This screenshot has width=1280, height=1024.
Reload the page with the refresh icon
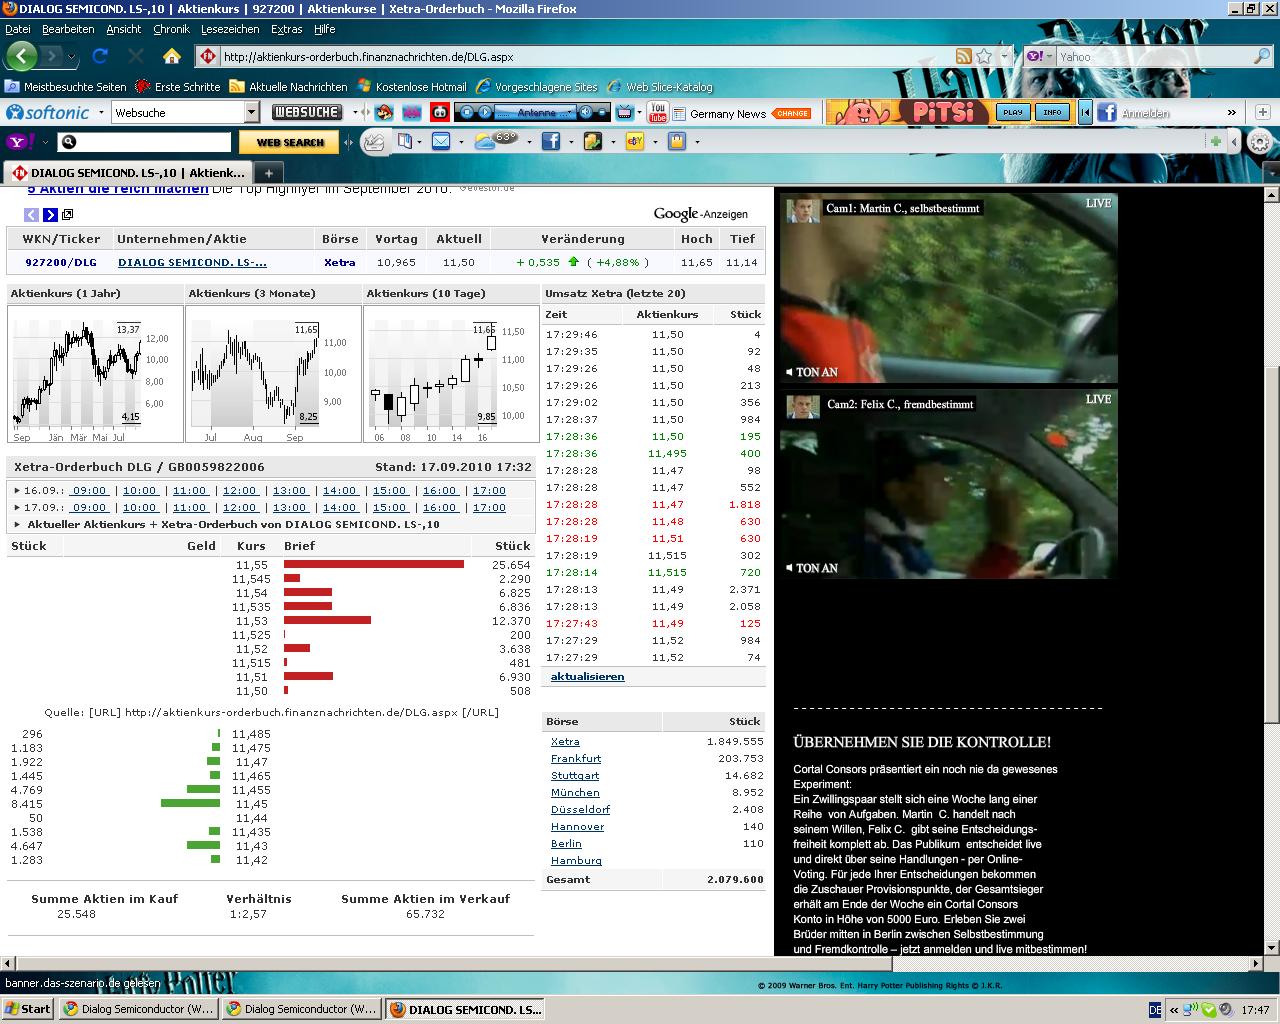[x=100, y=56]
